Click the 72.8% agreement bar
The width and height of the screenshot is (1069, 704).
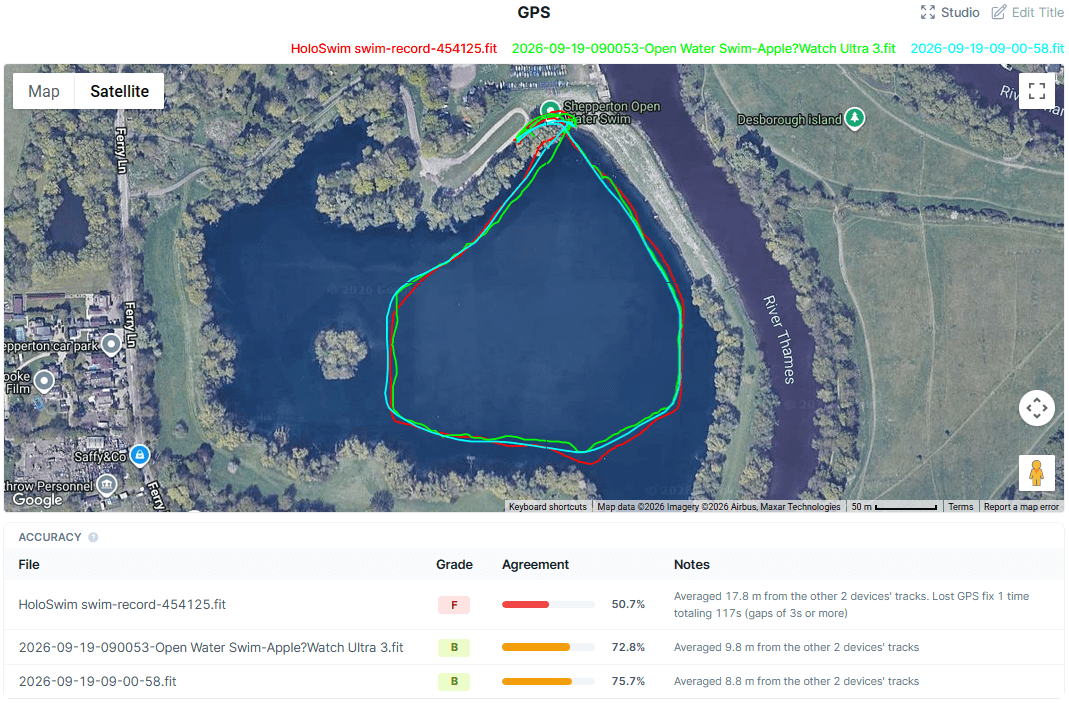pyautogui.click(x=548, y=647)
